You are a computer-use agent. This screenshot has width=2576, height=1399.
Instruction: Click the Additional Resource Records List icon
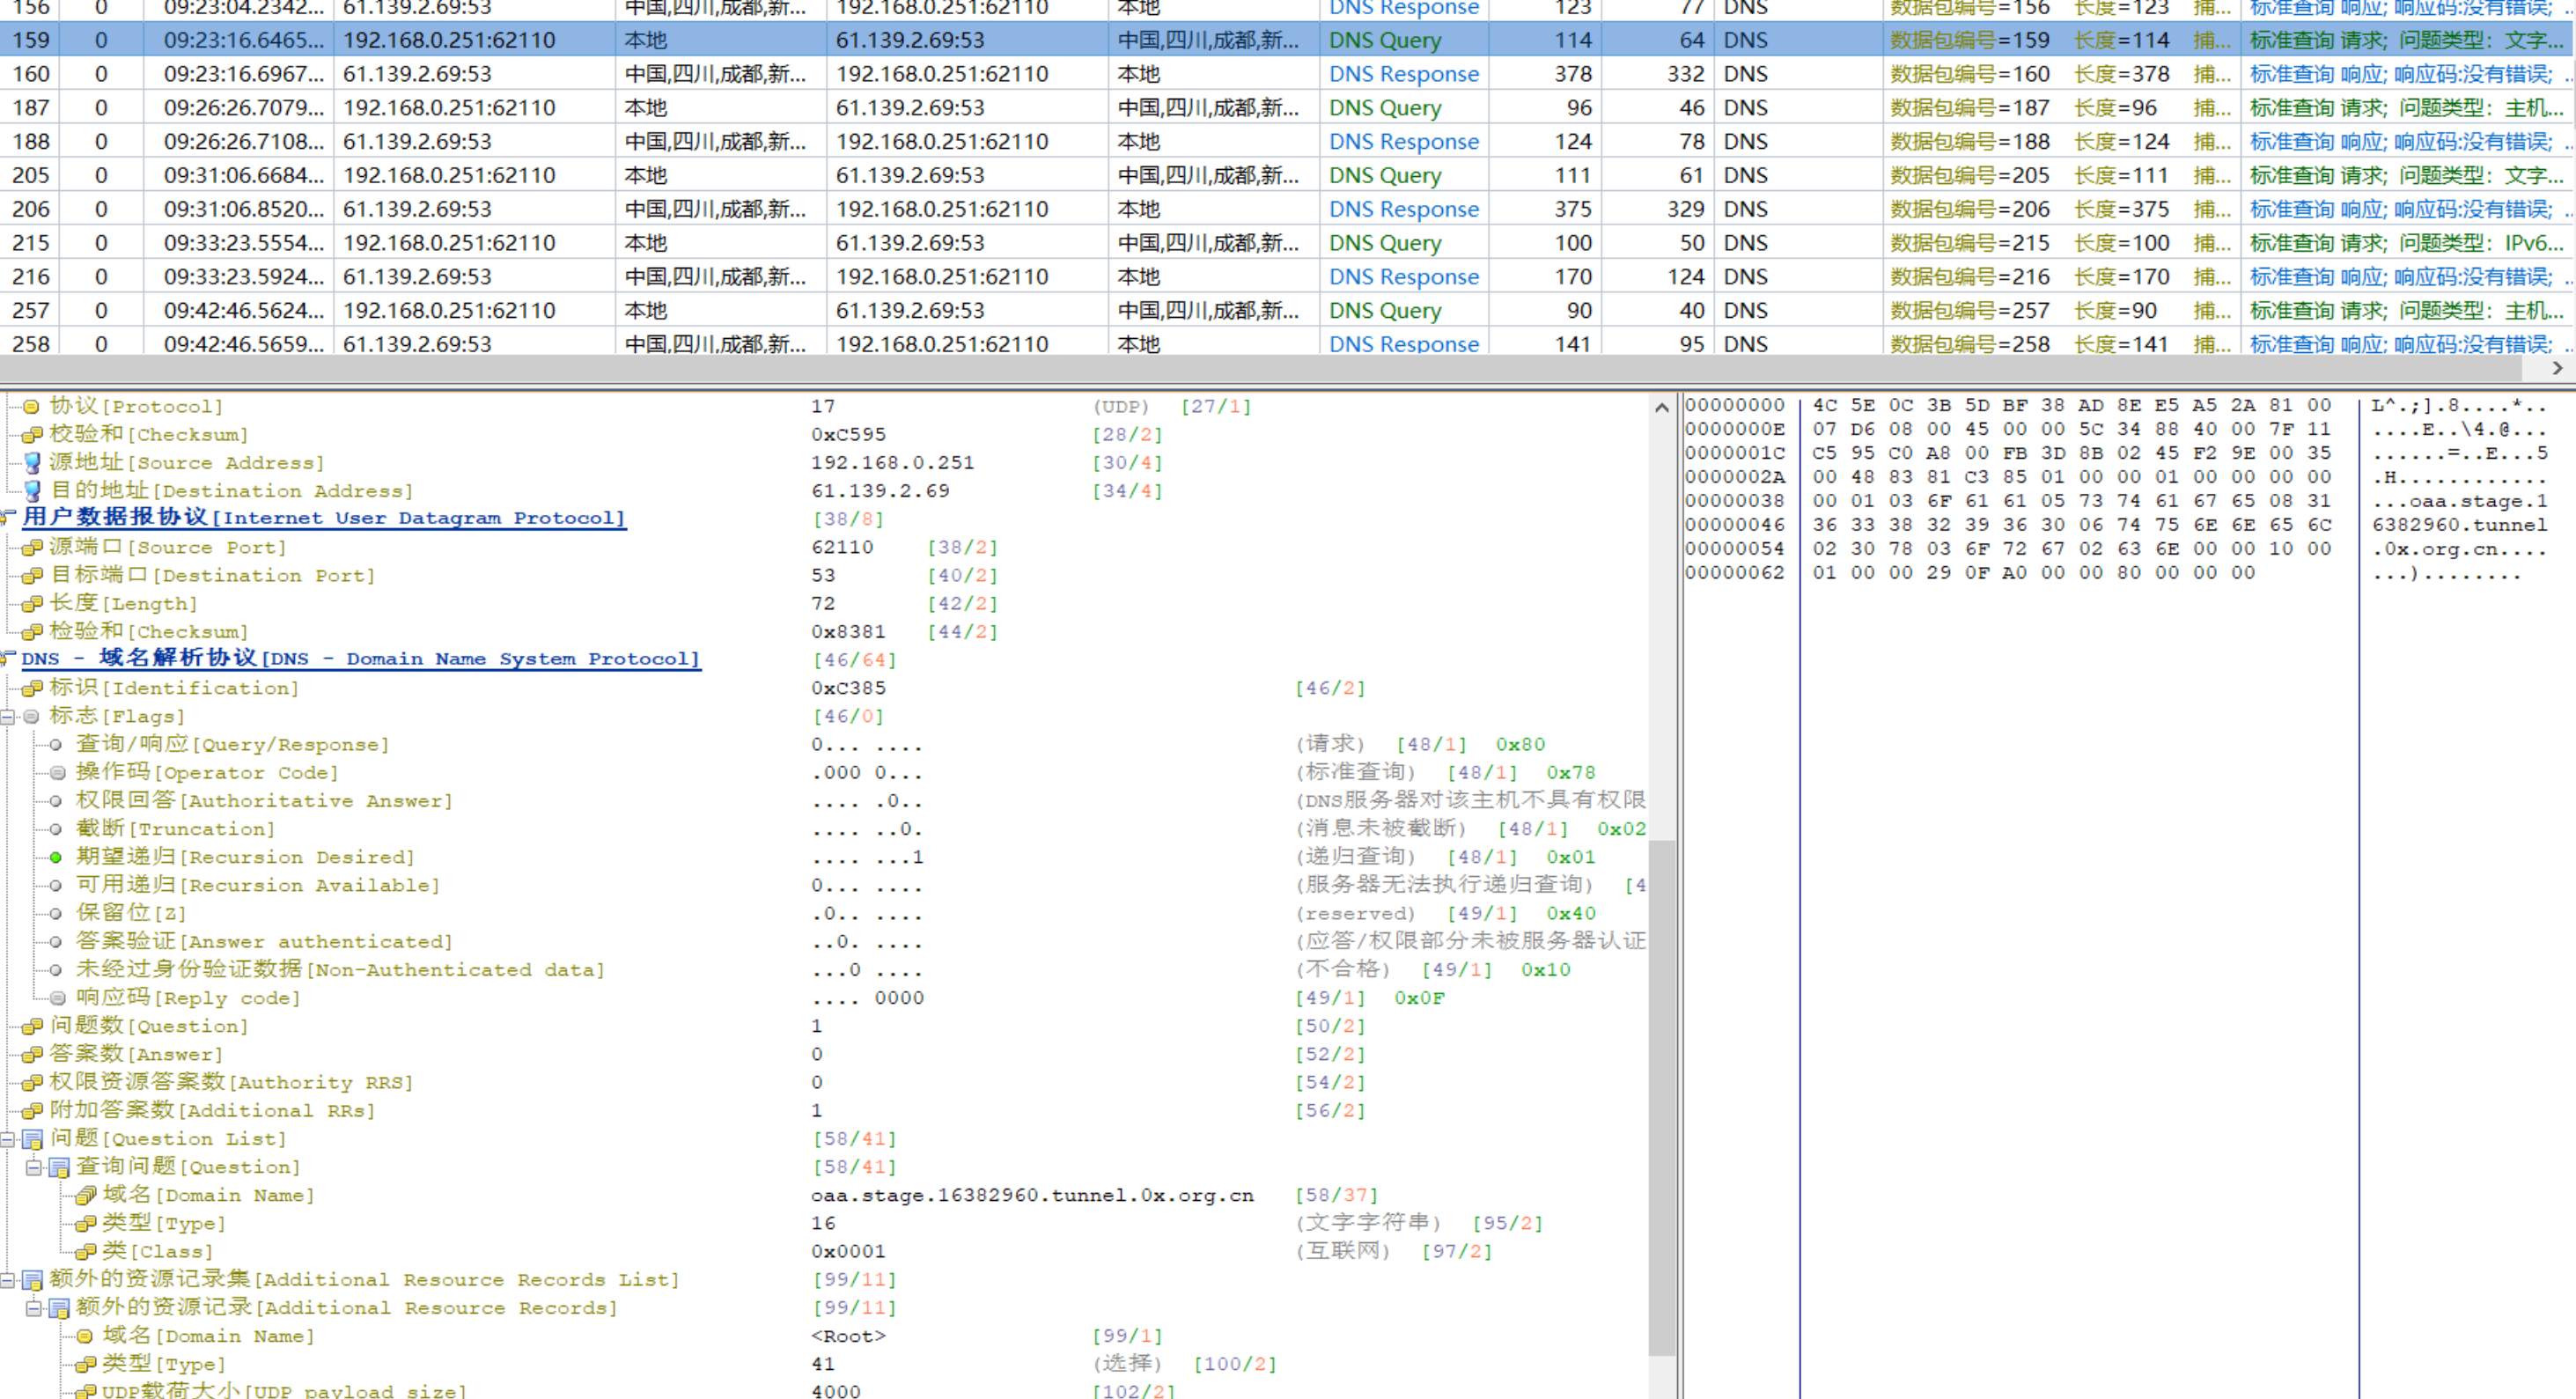point(33,1280)
